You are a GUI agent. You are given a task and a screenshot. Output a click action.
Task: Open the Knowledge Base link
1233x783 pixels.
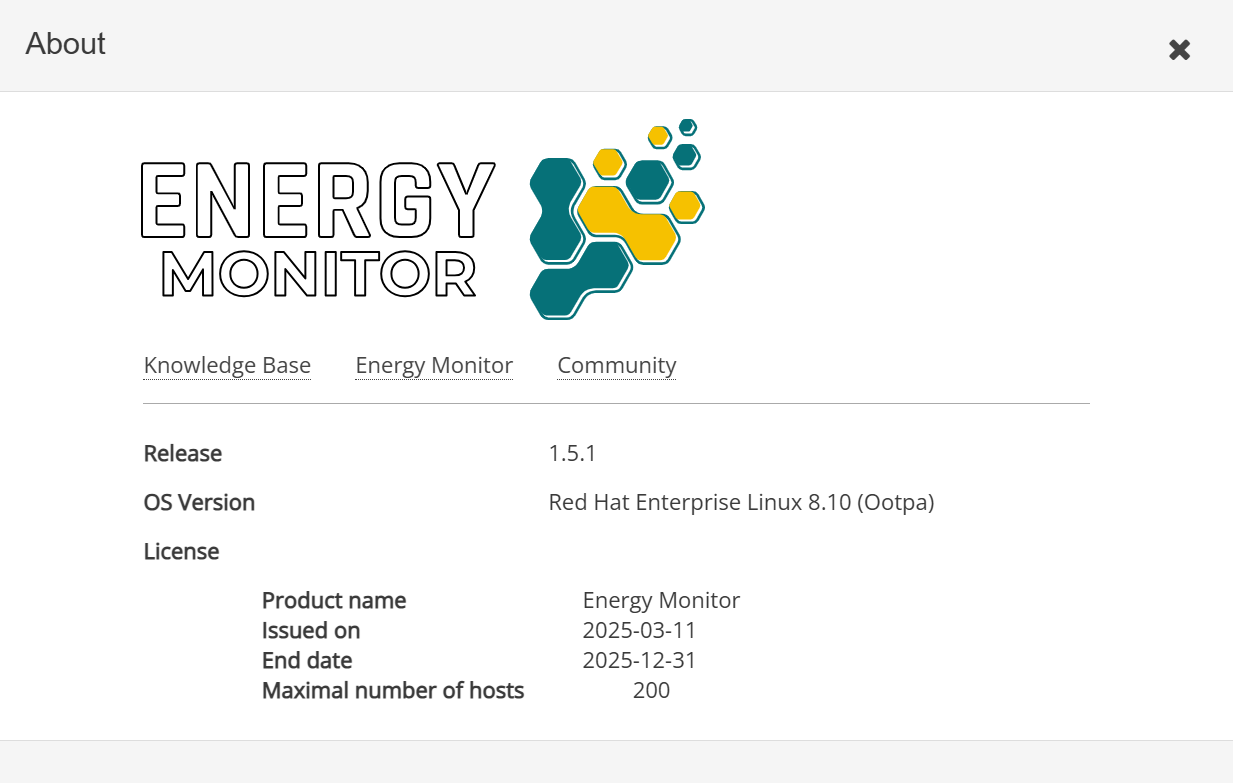[x=227, y=366]
